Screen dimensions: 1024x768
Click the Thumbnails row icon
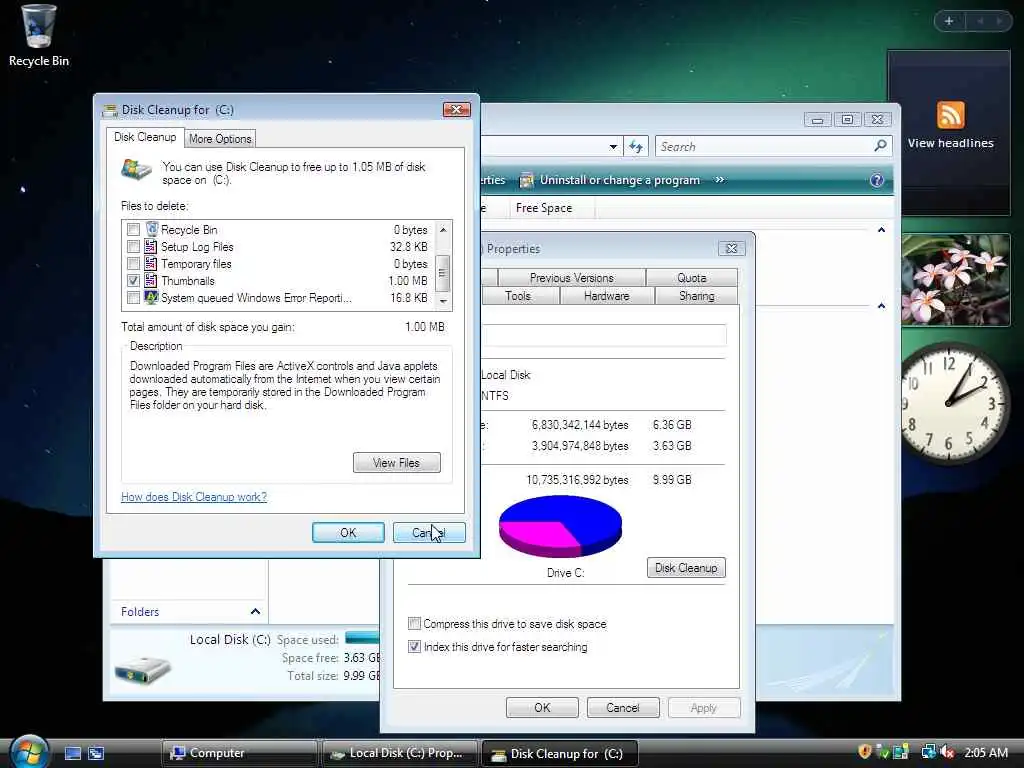coord(151,280)
